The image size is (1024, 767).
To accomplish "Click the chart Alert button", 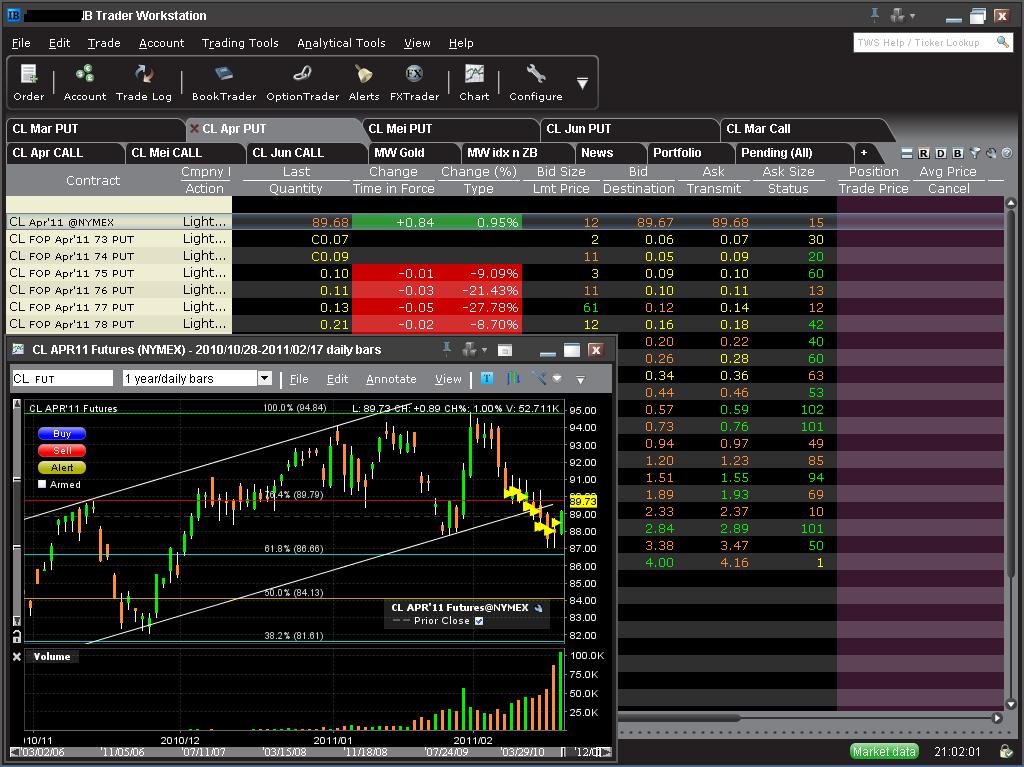I will coord(62,468).
